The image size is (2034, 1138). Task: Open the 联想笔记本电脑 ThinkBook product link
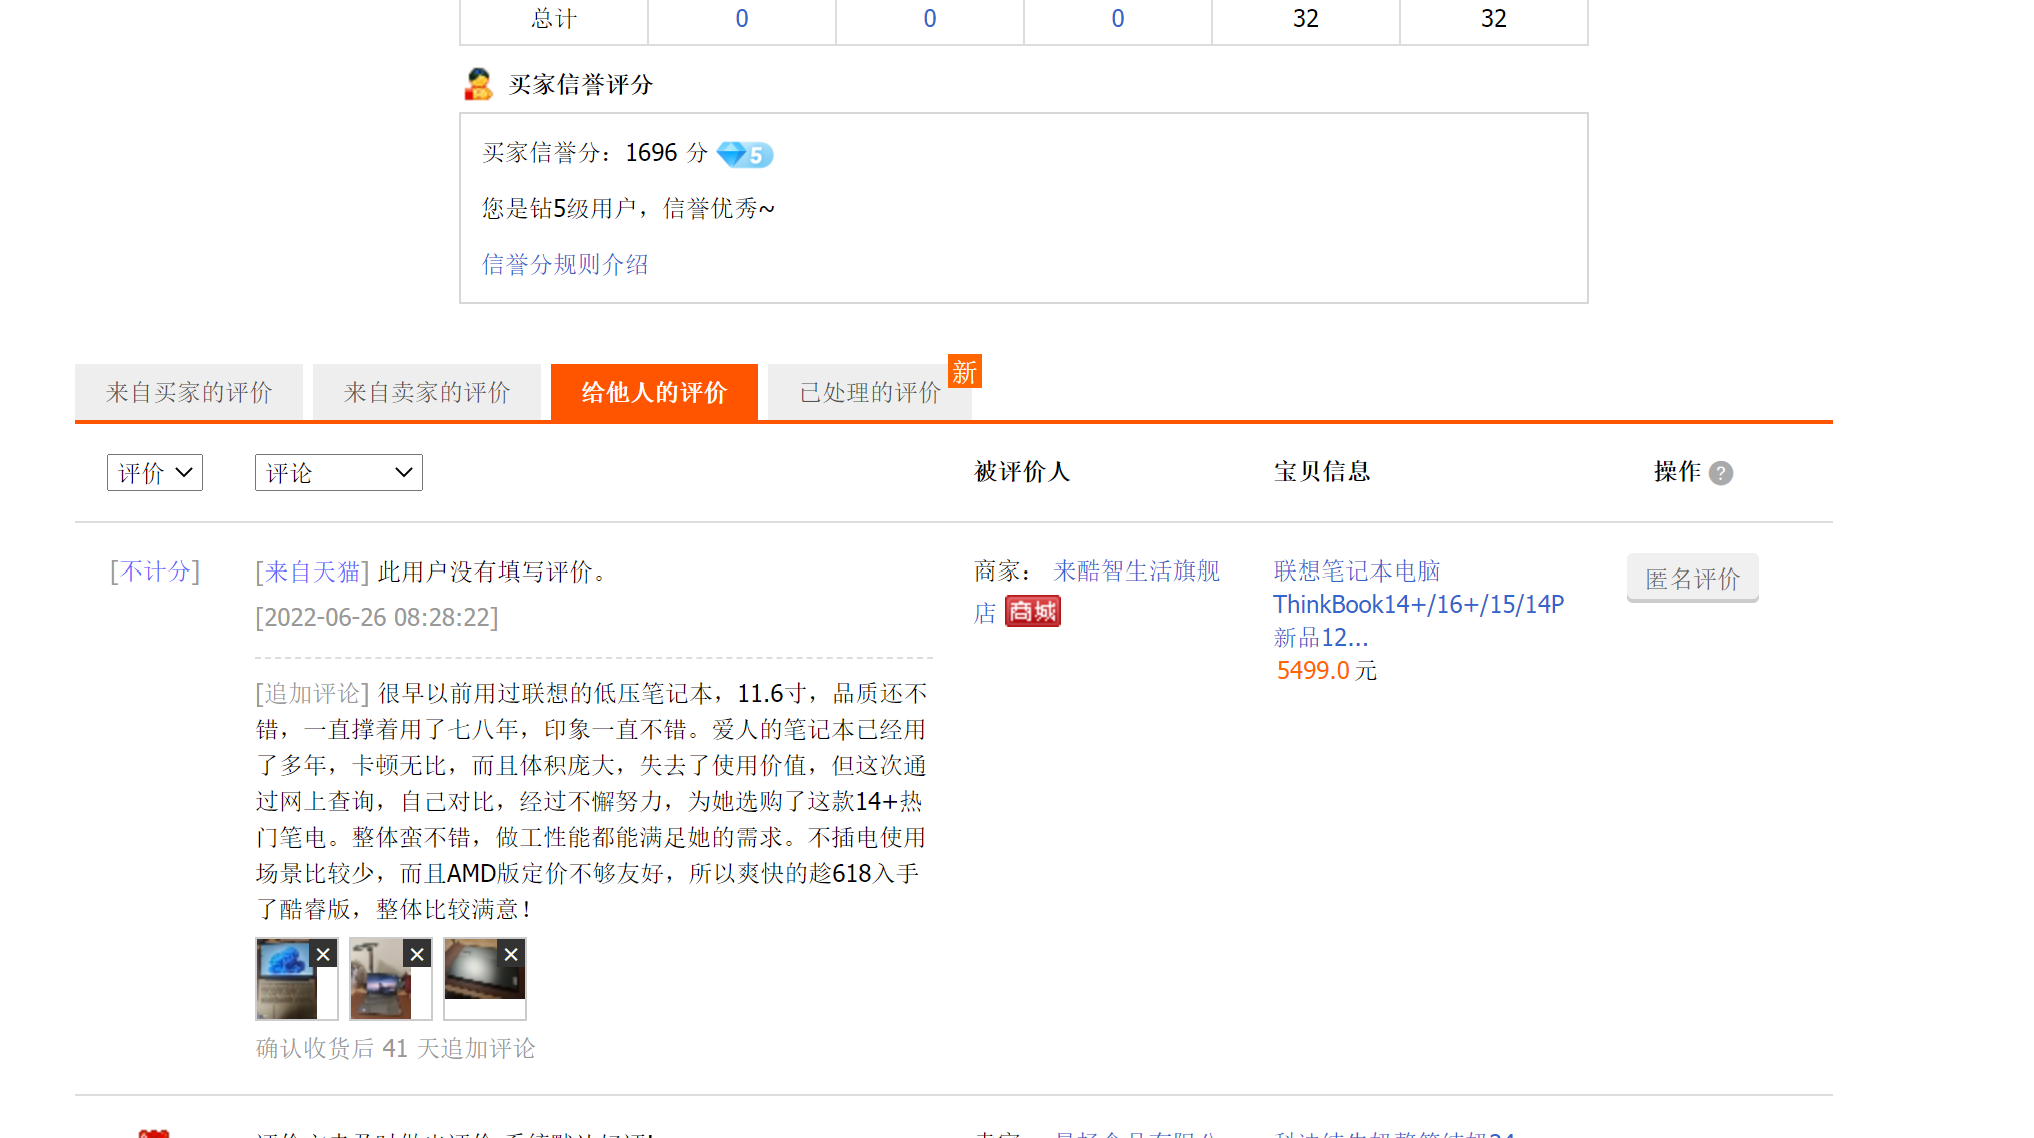[1418, 604]
